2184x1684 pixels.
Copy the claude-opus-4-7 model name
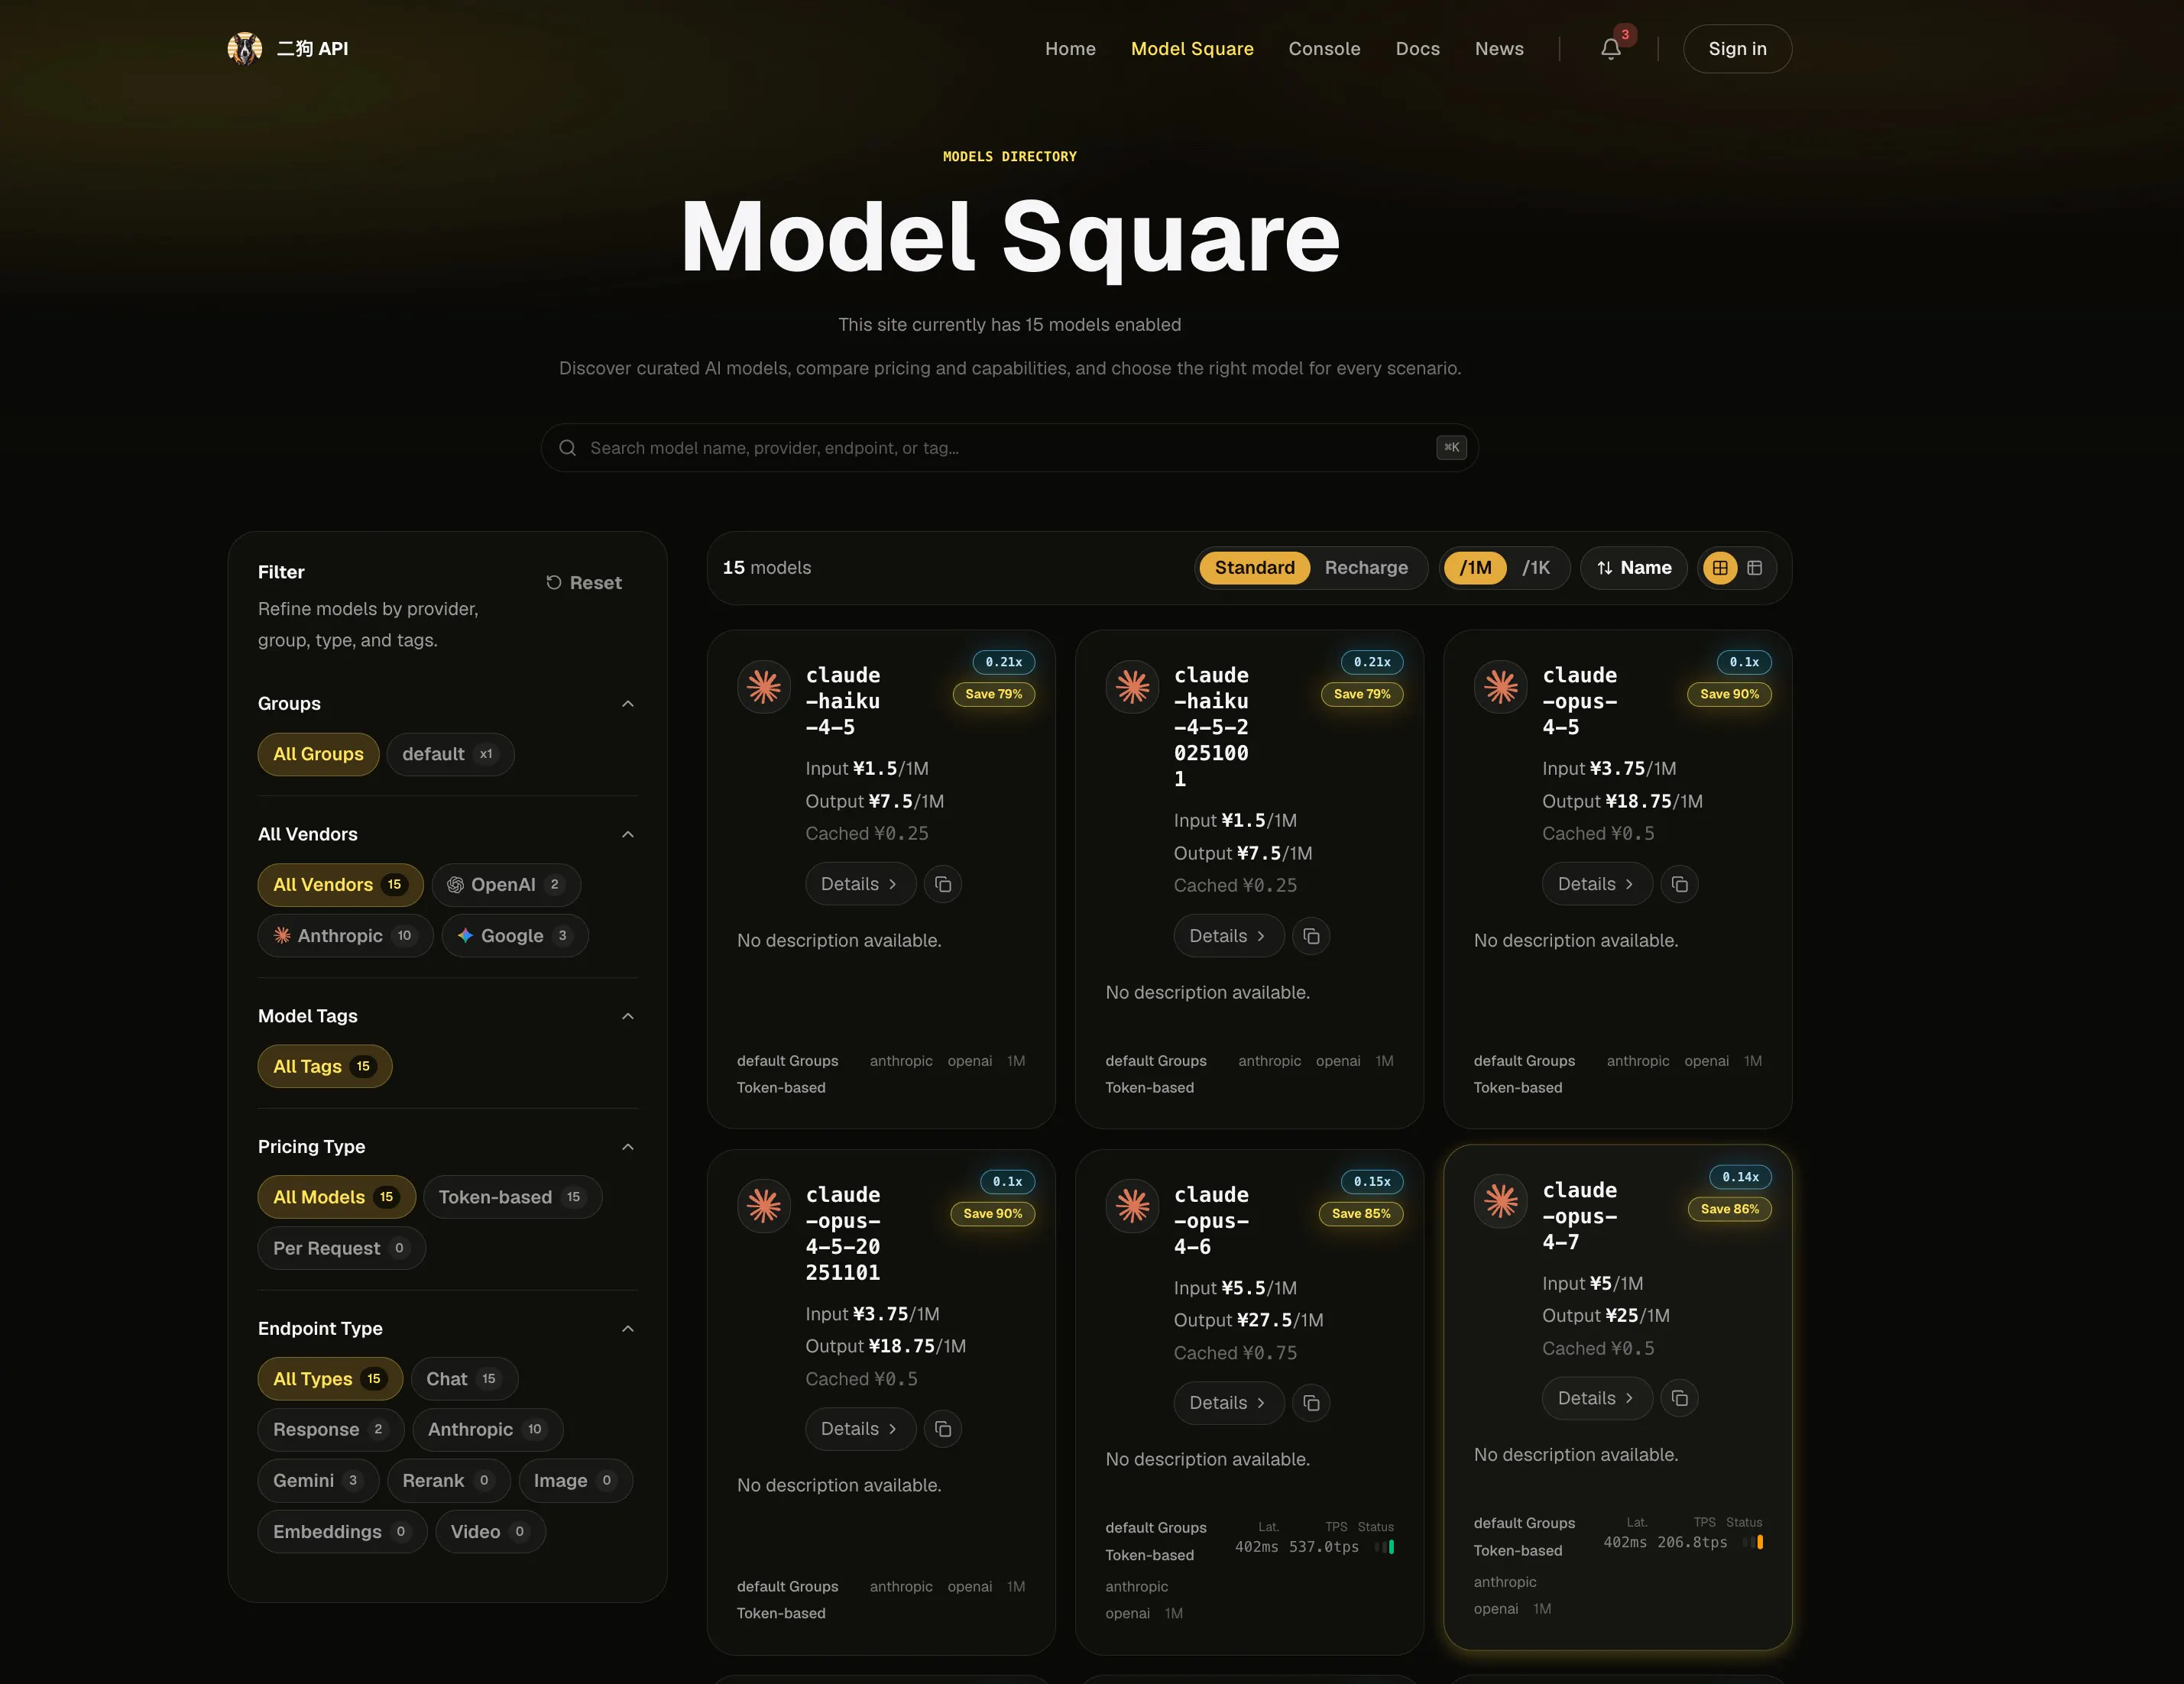point(1680,1398)
